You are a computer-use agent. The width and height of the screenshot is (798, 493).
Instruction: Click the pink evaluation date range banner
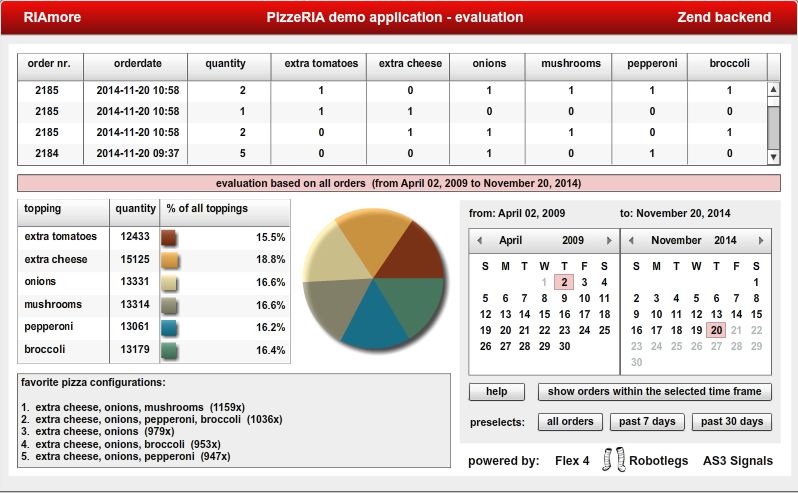(x=398, y=183)
